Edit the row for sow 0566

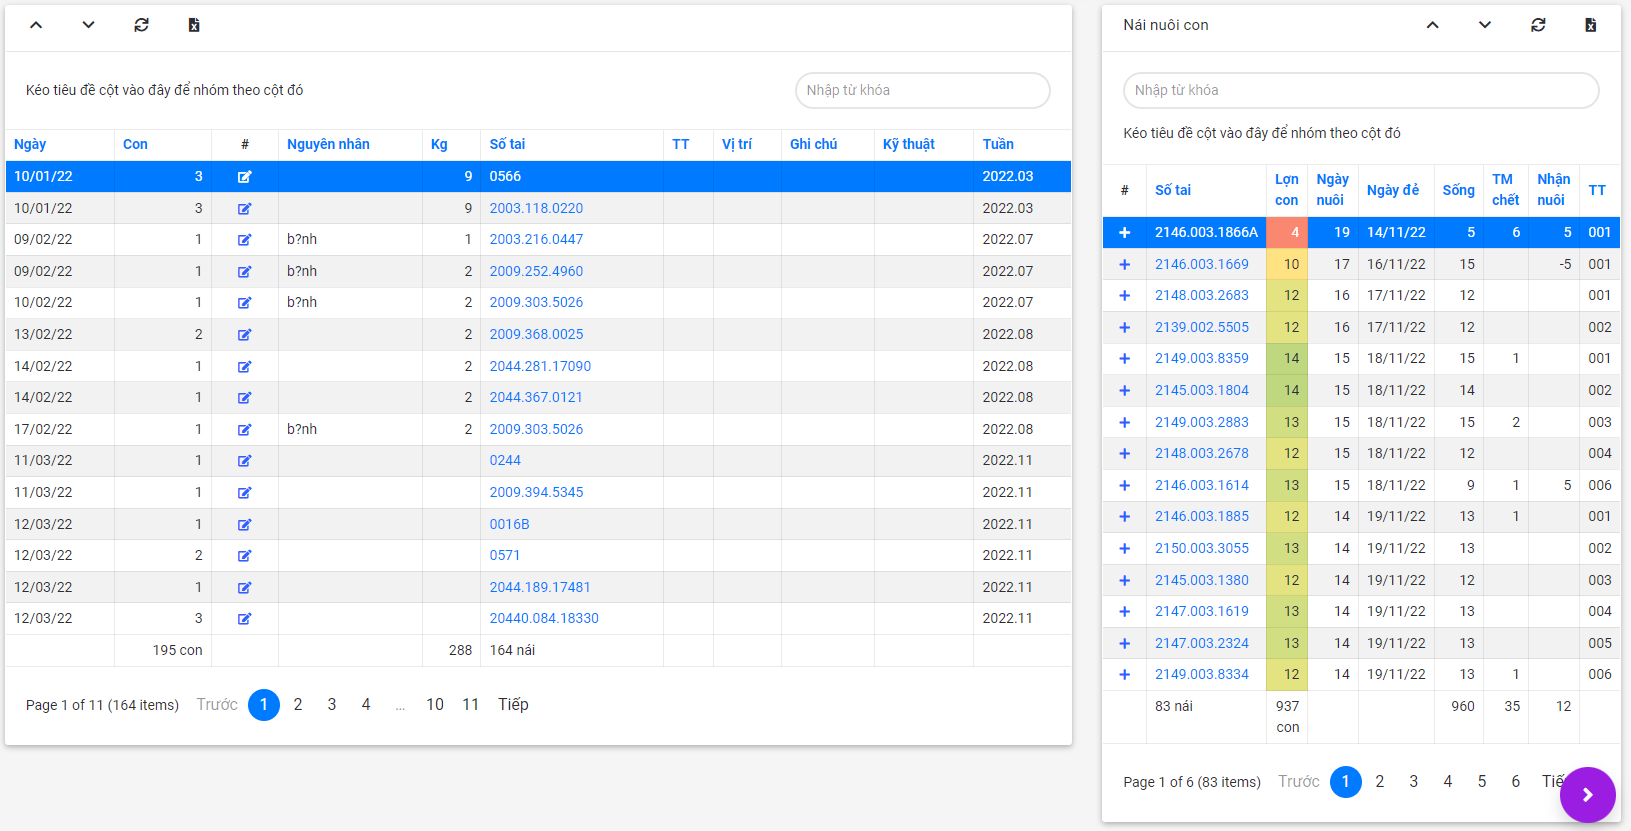tap(244, 177)
